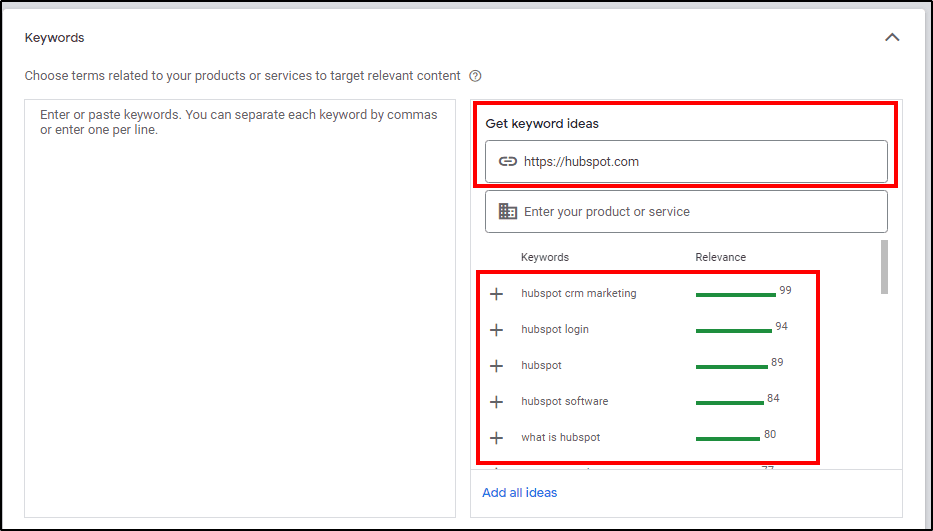Click the link icon in URL field
The width and height of the screenshot is (933, 531).
(x=507, y=161)
